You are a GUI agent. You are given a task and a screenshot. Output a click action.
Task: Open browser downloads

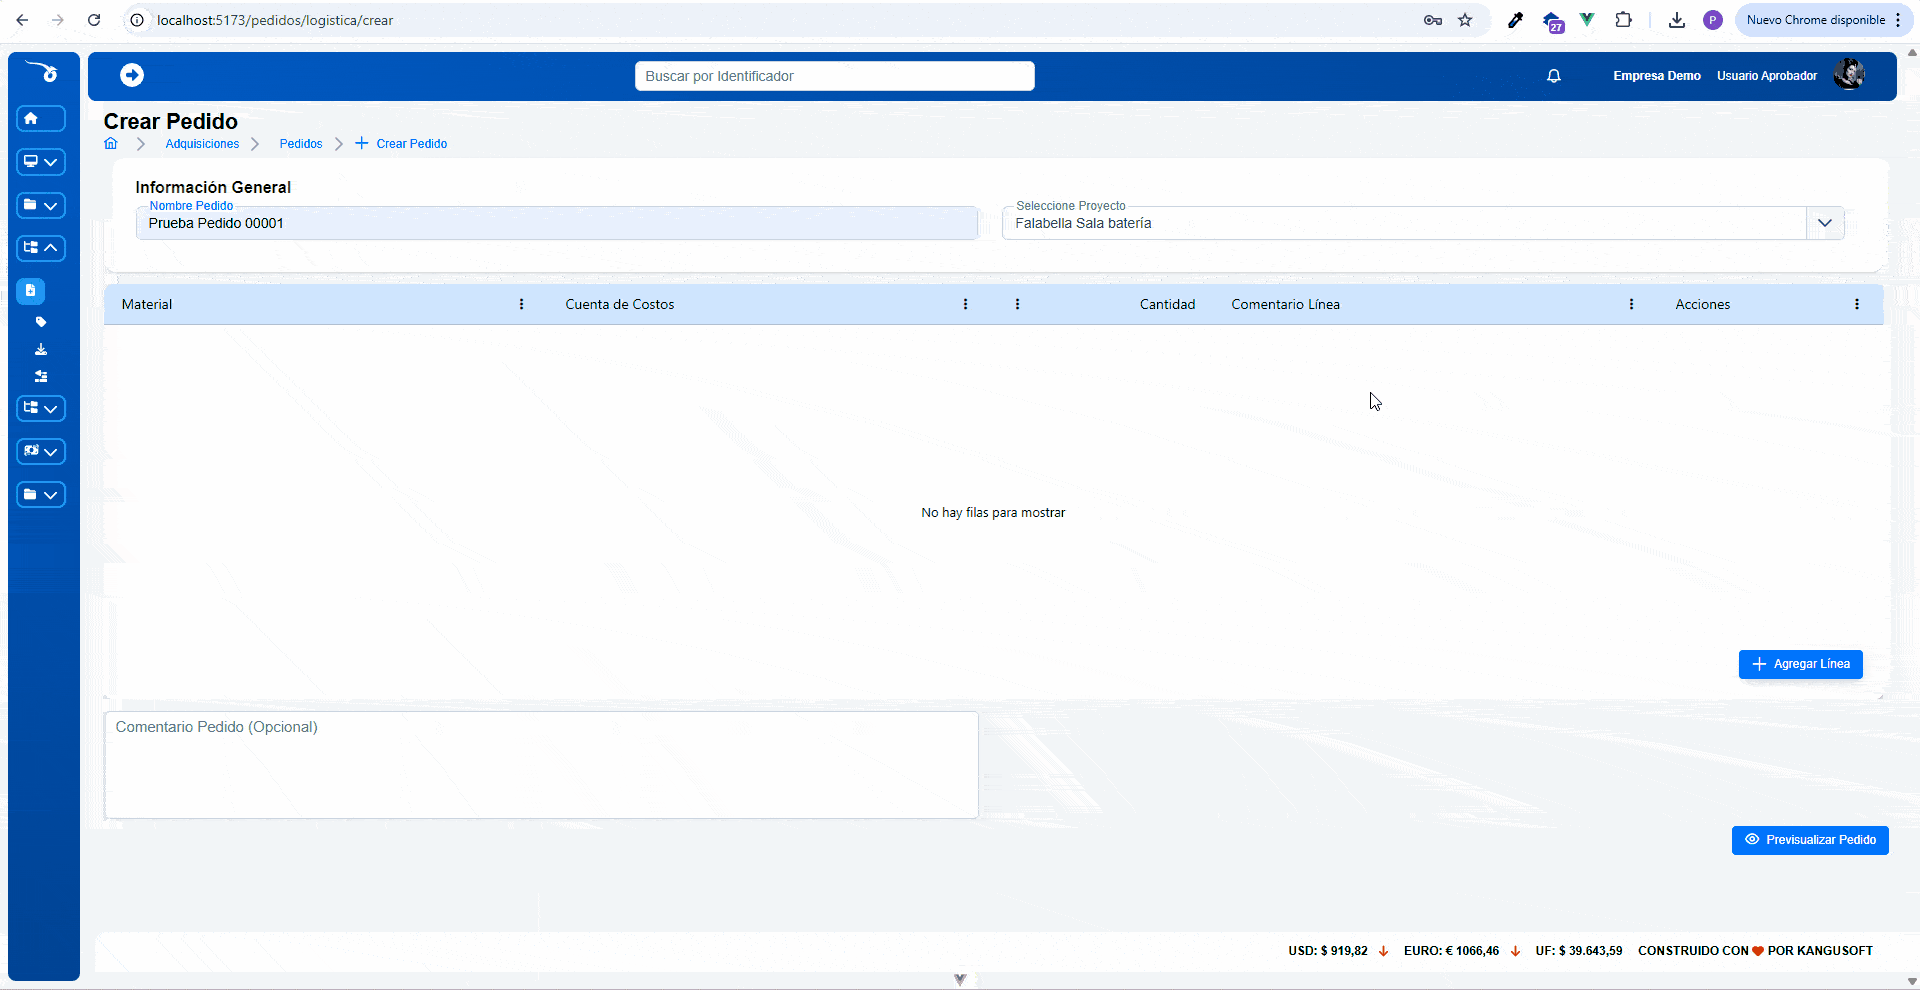(x=1677, y=20)
